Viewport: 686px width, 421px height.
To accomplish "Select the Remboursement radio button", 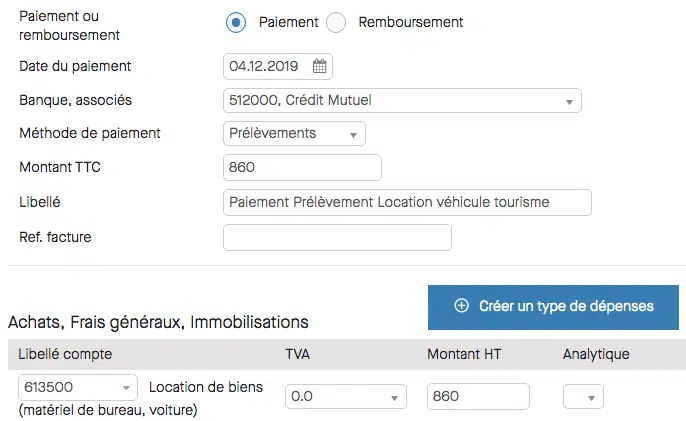I will pos(336,22).
